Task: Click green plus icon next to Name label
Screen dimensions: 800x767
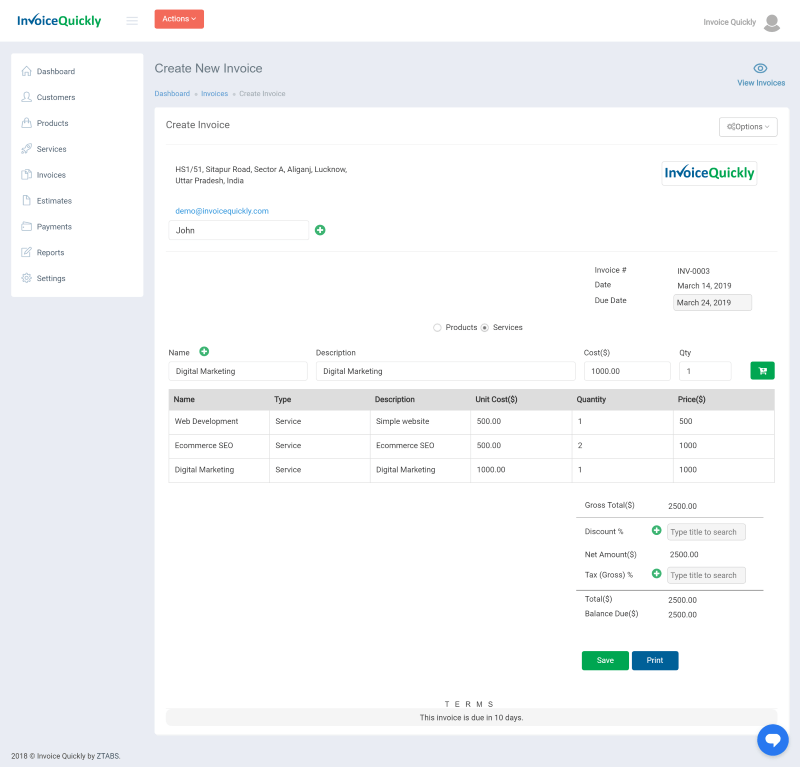Action: point(204,352)
